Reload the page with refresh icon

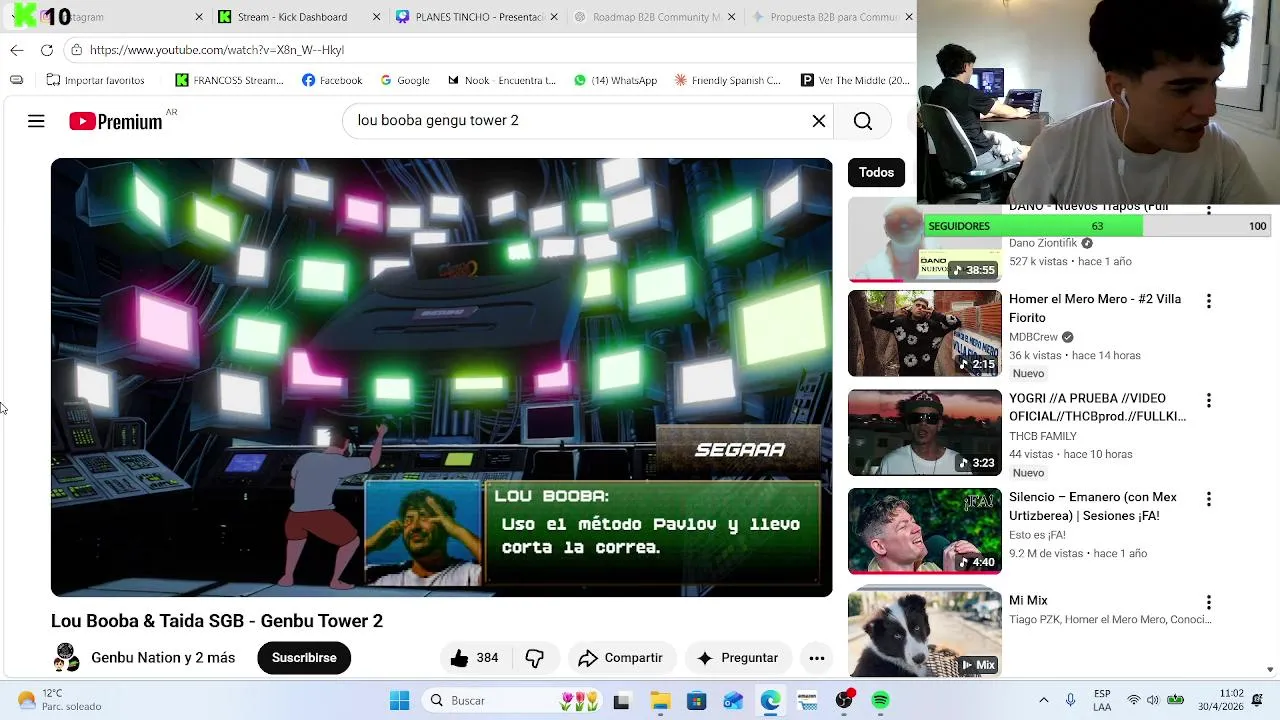pyautogui.click(x=47, y=50)
